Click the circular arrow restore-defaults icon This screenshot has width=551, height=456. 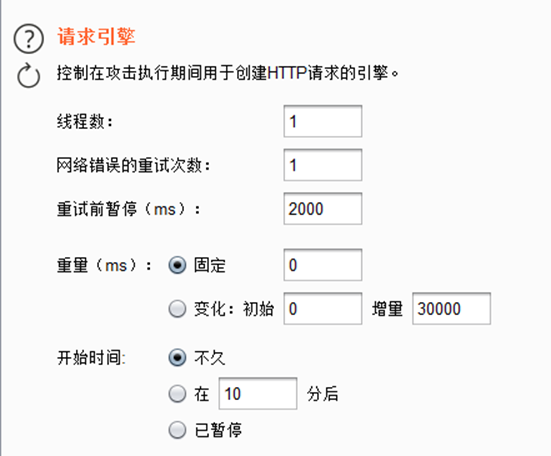click(28, 75)
